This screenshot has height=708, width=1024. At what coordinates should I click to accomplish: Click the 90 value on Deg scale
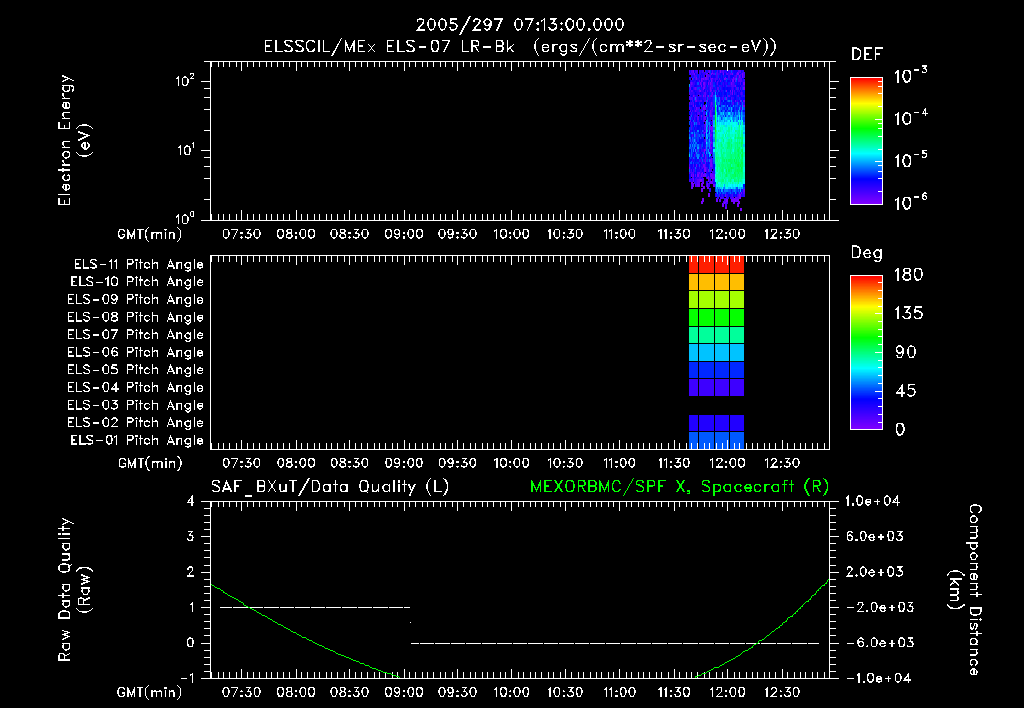coord(906,353)
